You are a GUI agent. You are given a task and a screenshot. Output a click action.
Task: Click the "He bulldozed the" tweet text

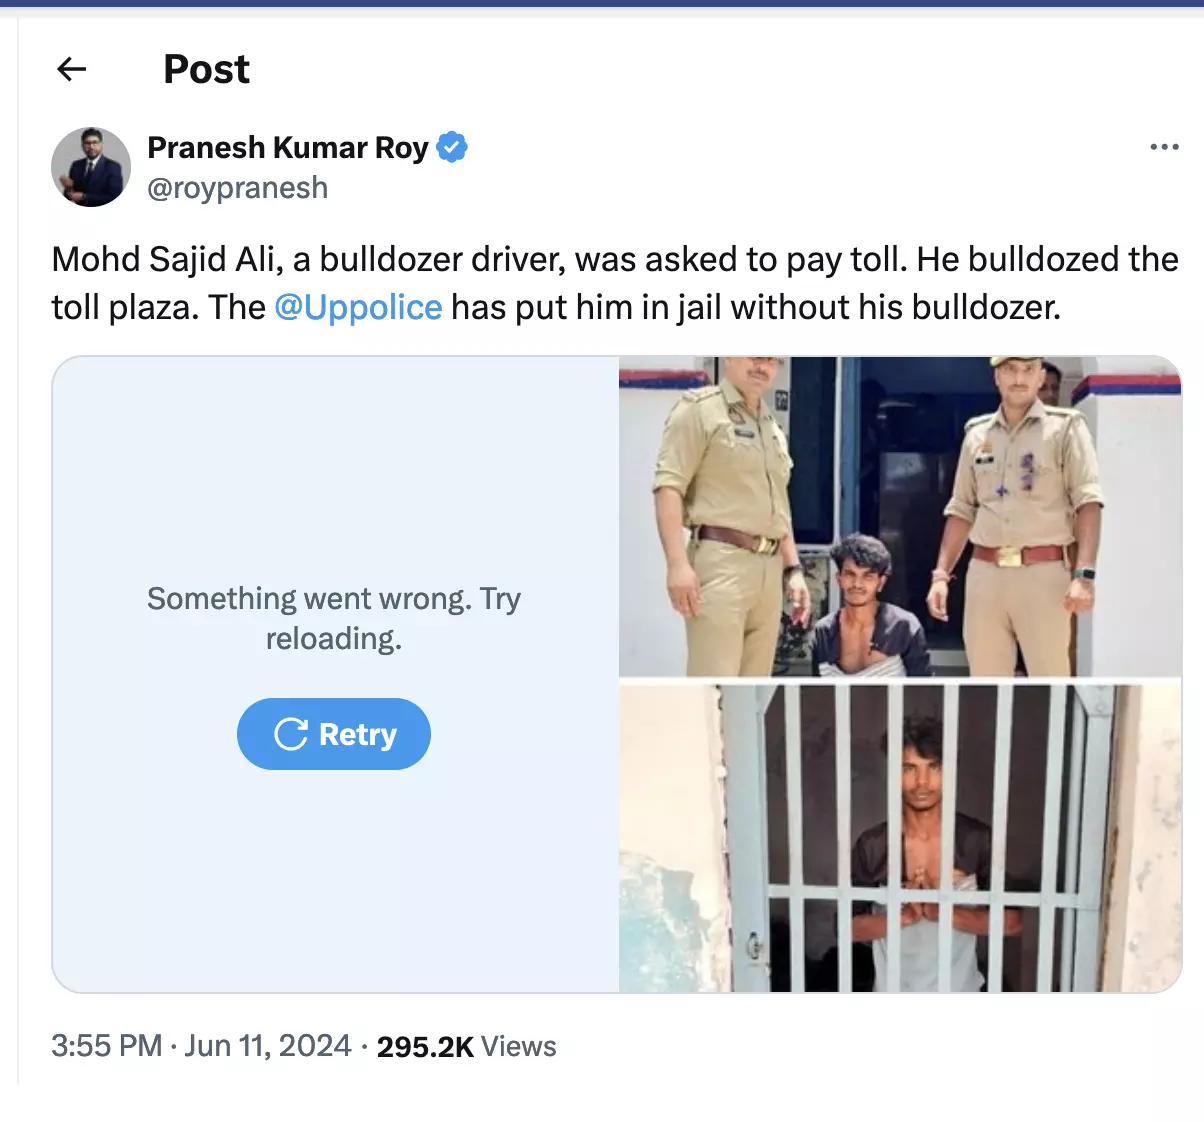[1047, 259]
